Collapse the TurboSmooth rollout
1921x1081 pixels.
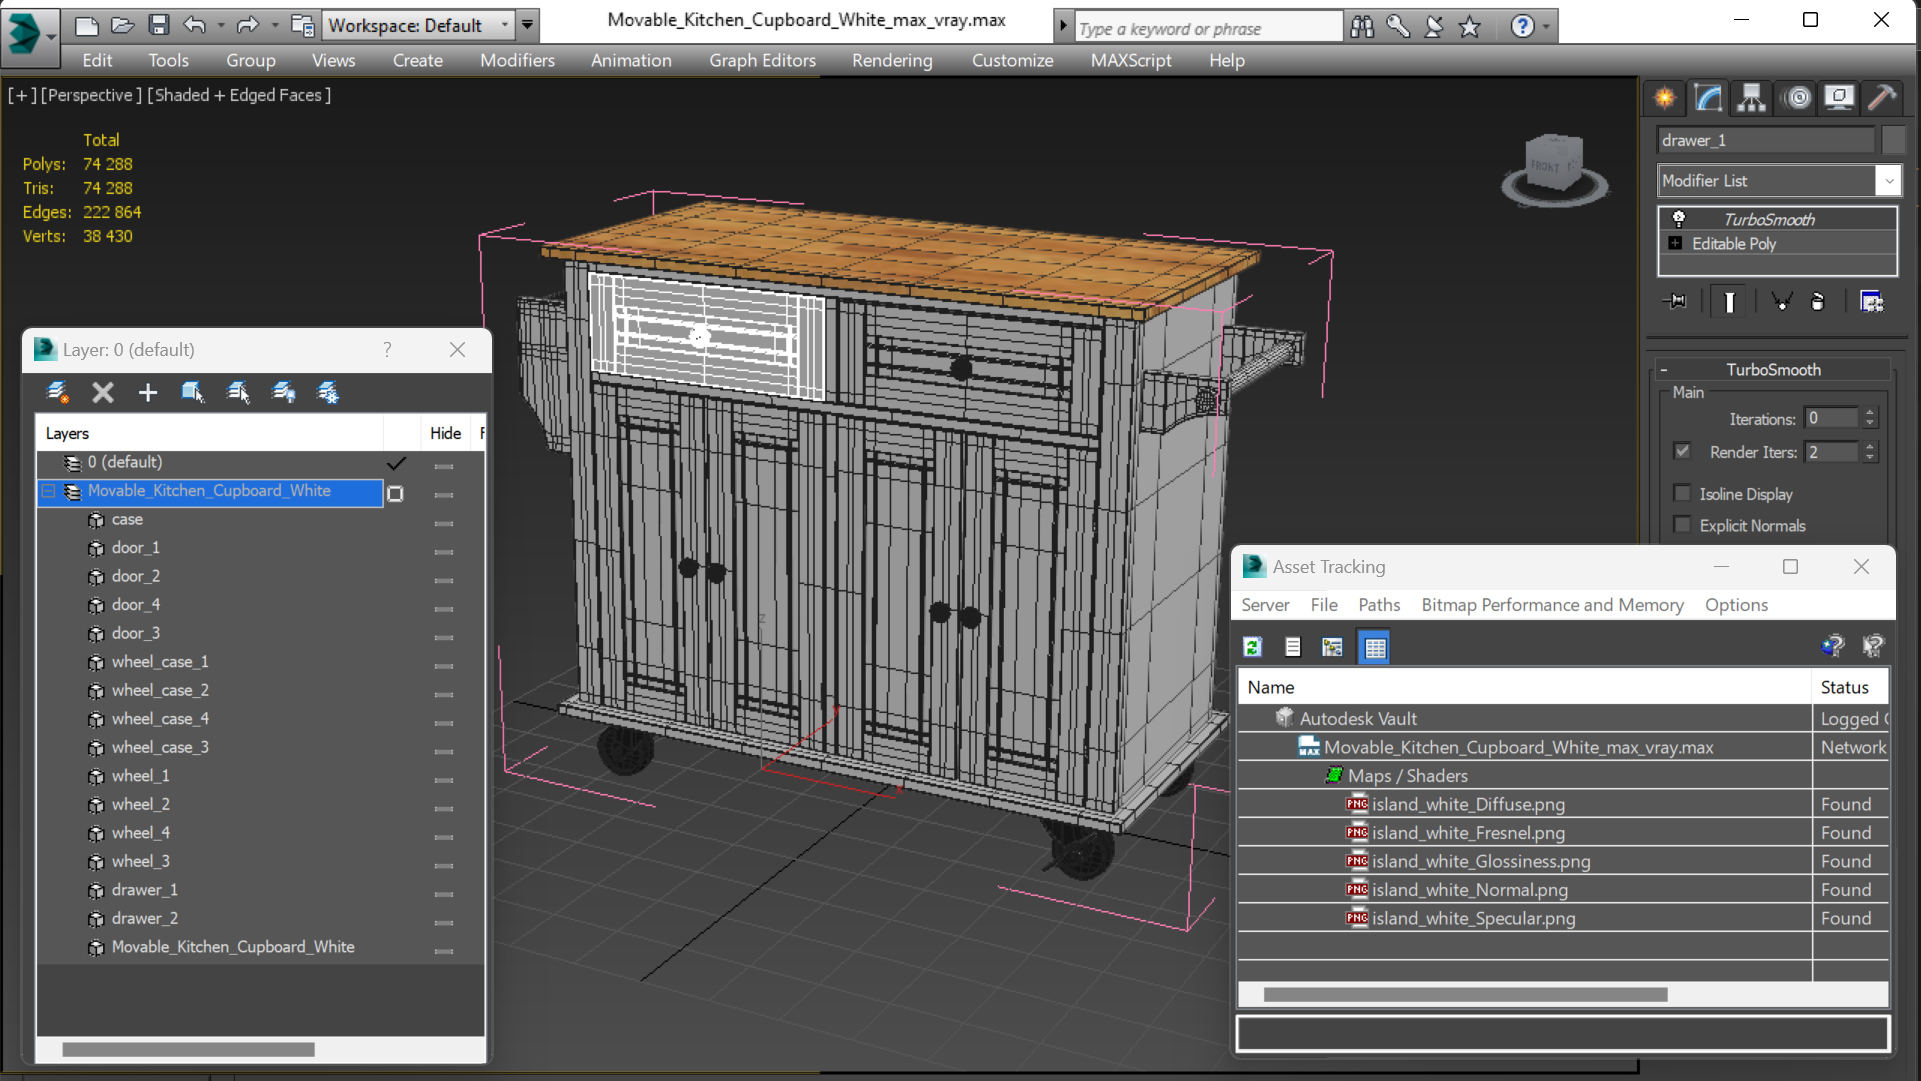coord(1664,370)
